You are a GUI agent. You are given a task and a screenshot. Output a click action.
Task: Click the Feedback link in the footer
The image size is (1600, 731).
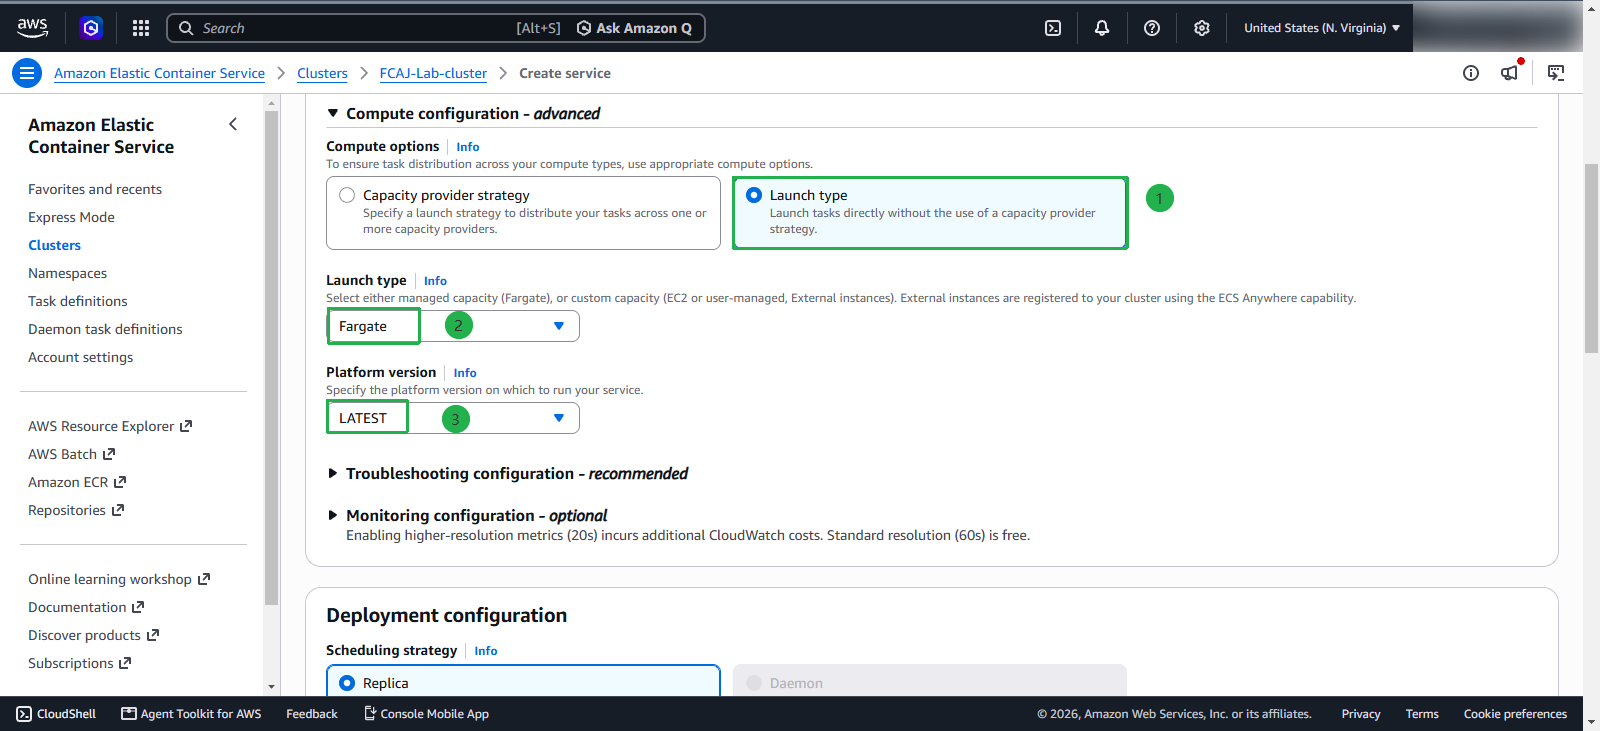(312, 714)
